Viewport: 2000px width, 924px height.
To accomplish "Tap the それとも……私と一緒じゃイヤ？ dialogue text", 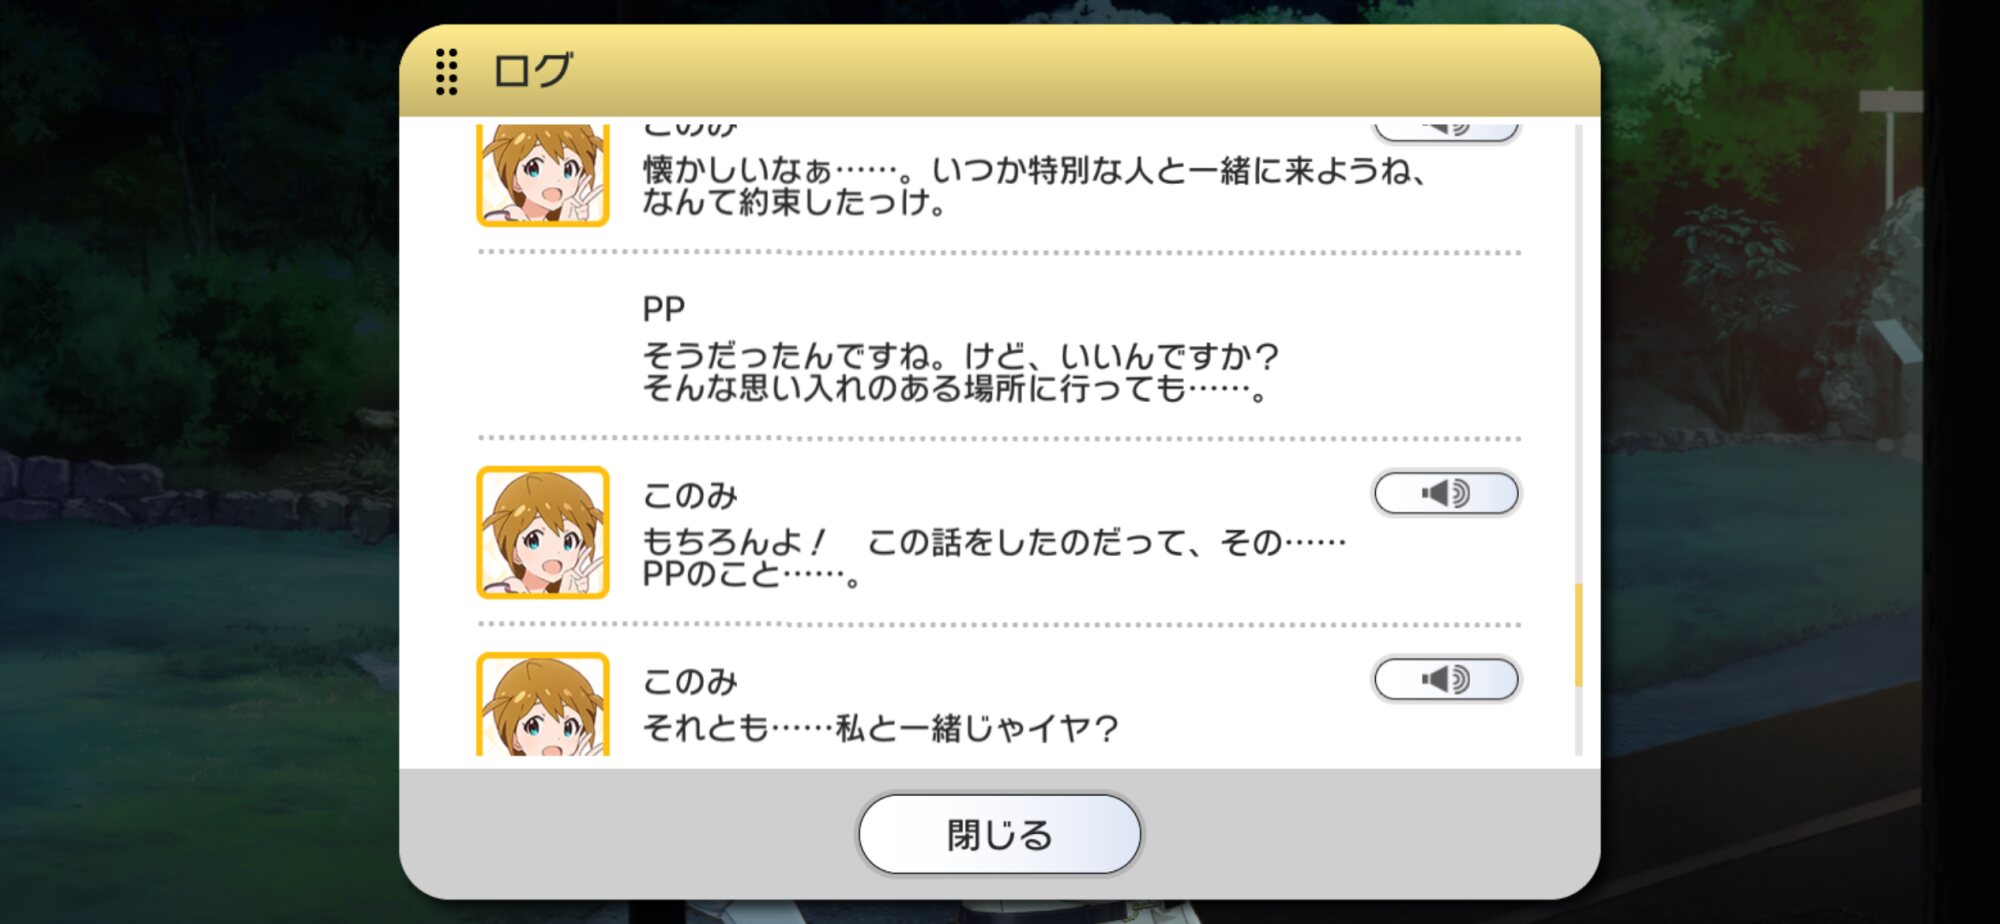I will [x=880, y=728].
